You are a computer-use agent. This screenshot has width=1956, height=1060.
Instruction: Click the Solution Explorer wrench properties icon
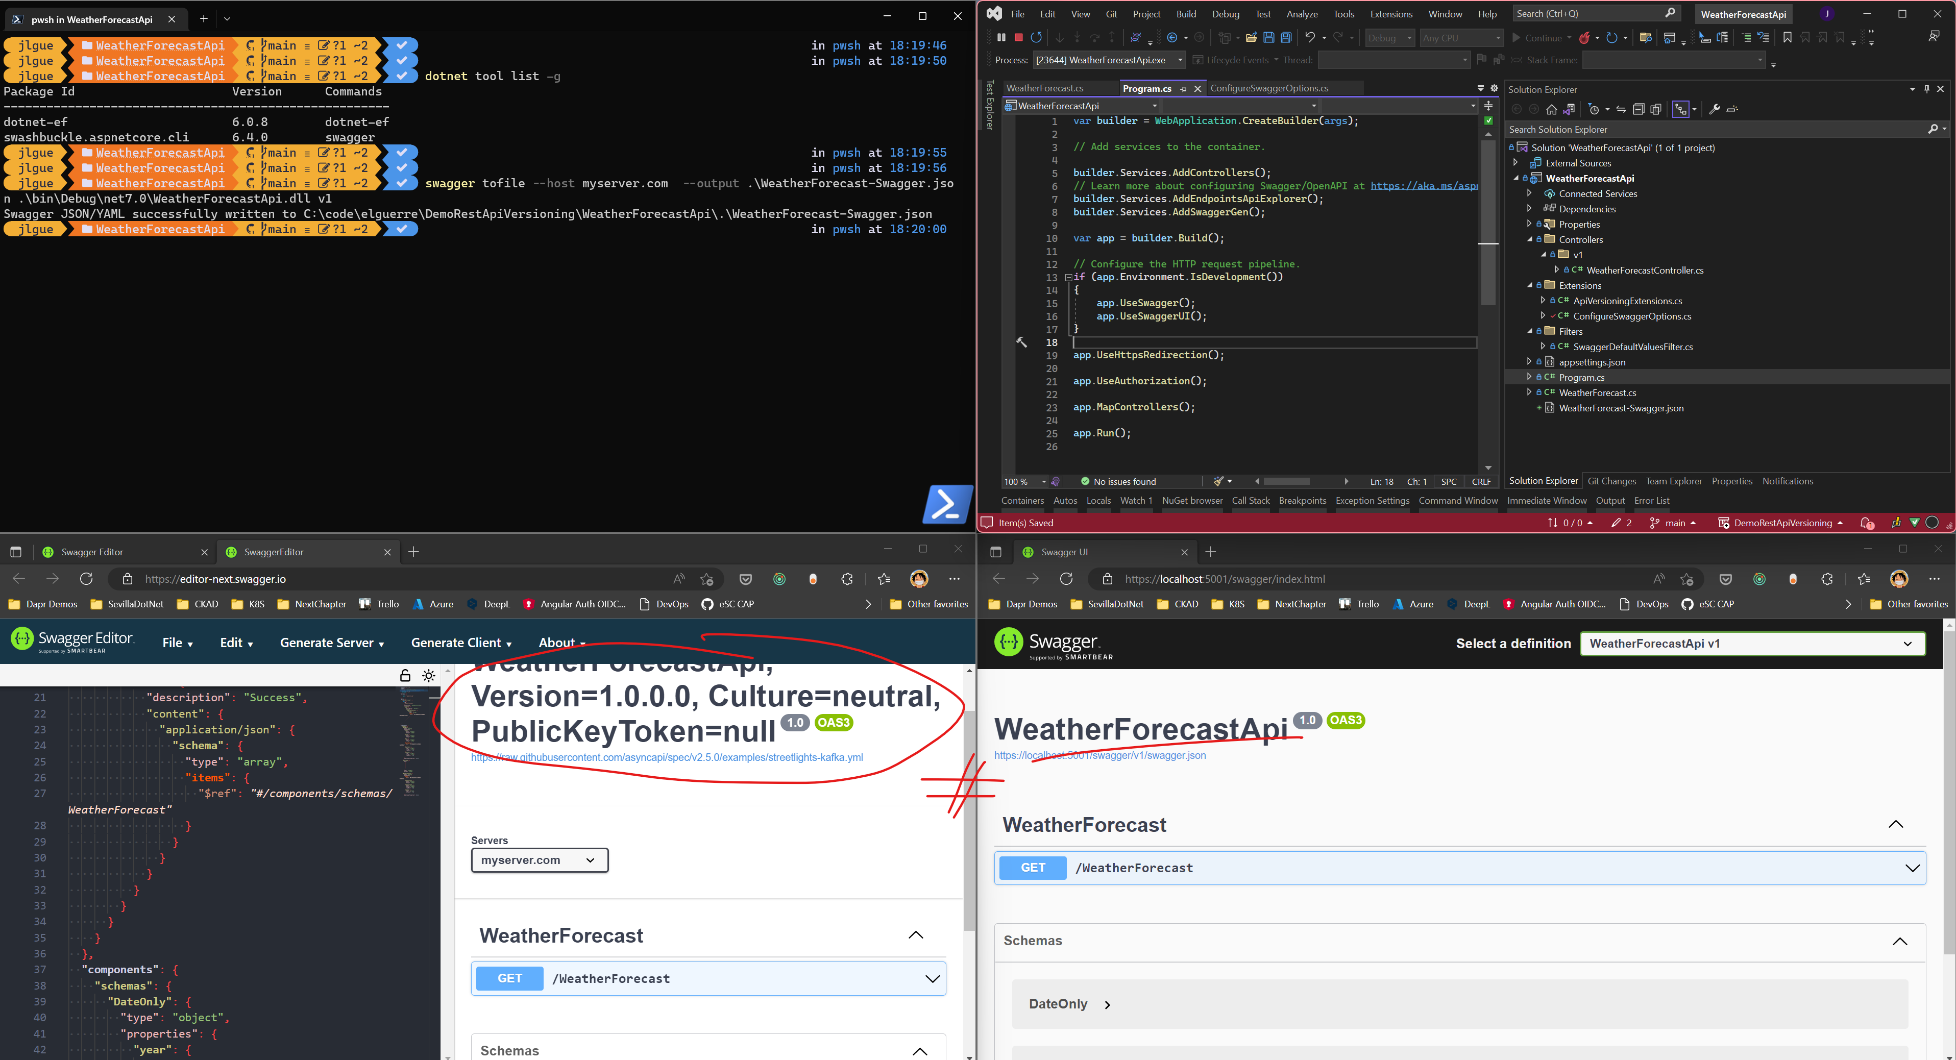(x=1714, y=109)
